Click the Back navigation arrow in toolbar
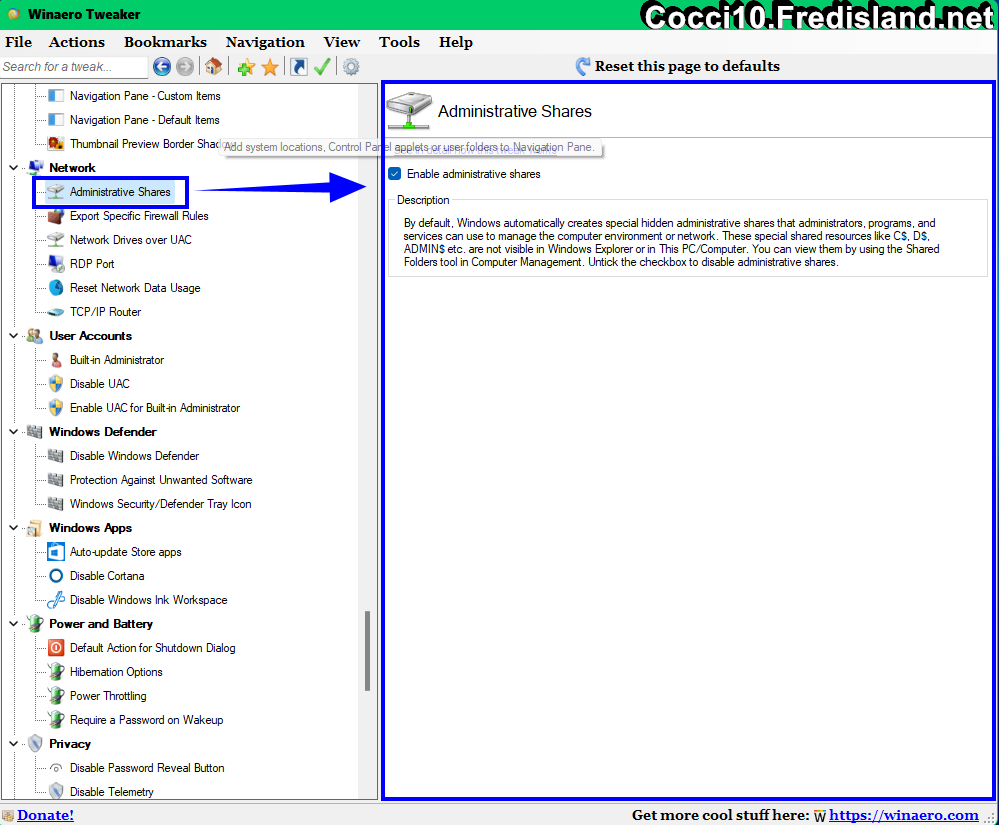The width and height of the screenshot is (999, 825). pyautogui.click(x=162, y=66)
